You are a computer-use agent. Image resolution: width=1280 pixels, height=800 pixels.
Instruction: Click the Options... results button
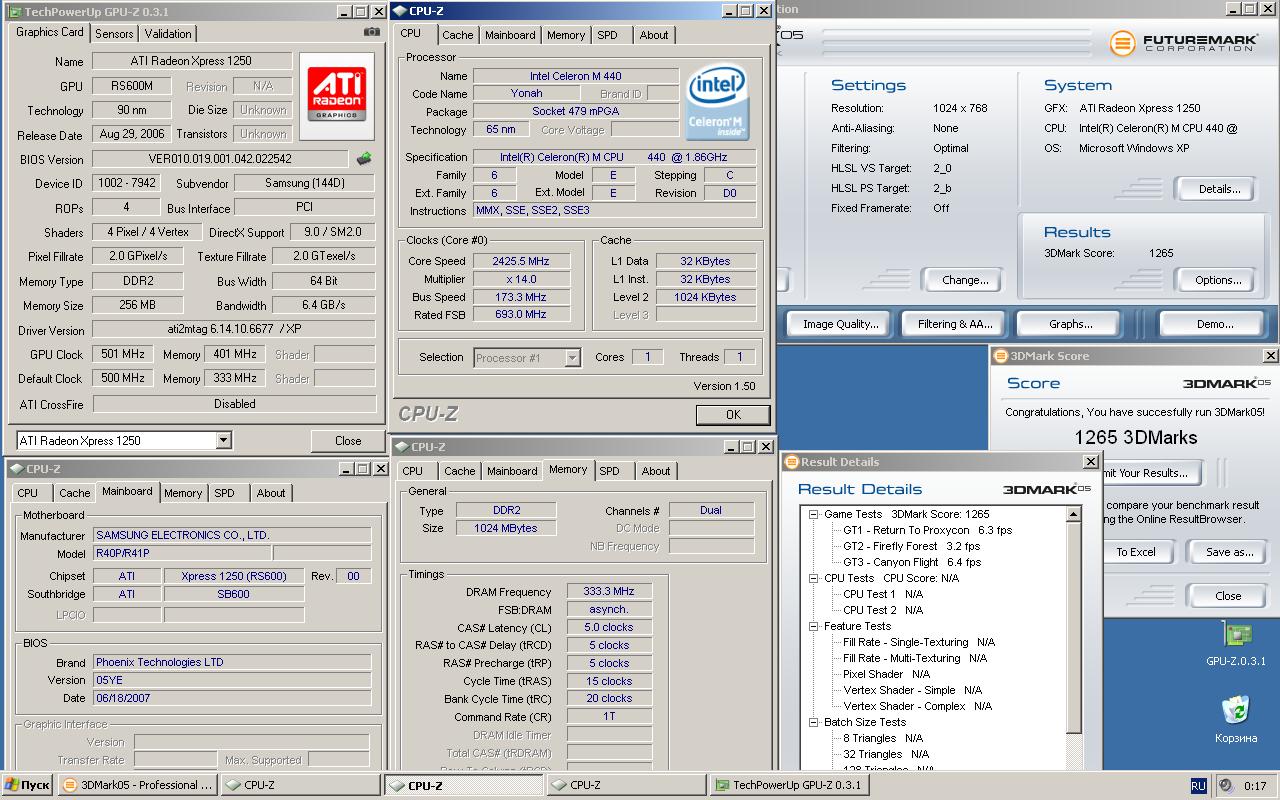pos(1218,280)
